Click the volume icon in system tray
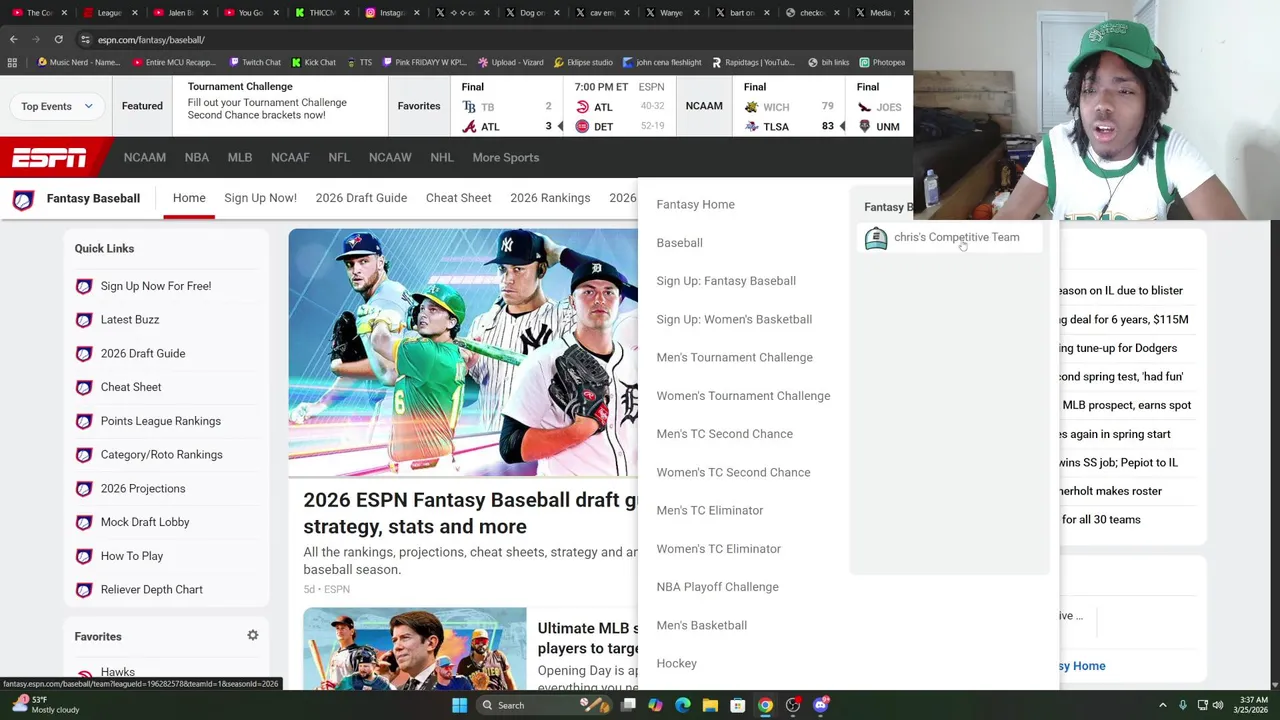This screenshot has height=720, width=1280. point(1220,705)
